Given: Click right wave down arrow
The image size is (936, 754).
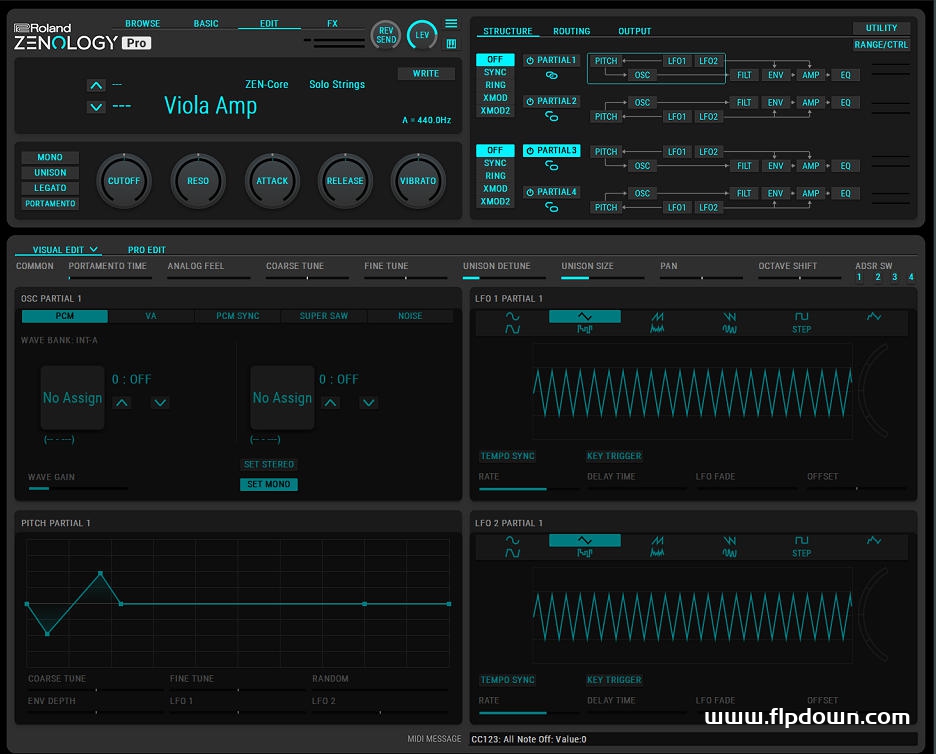Looking at the screenshot, I should tap(369, 403).
